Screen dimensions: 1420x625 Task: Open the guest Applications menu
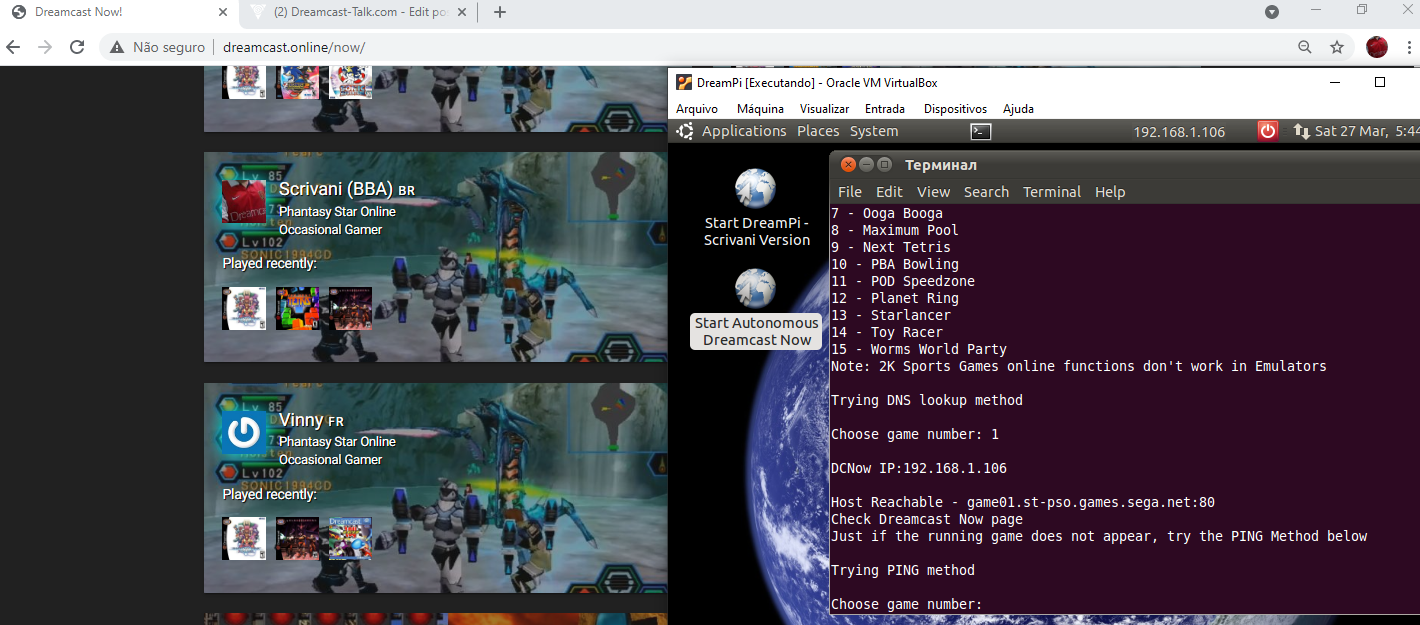click(x=744, y=131)
